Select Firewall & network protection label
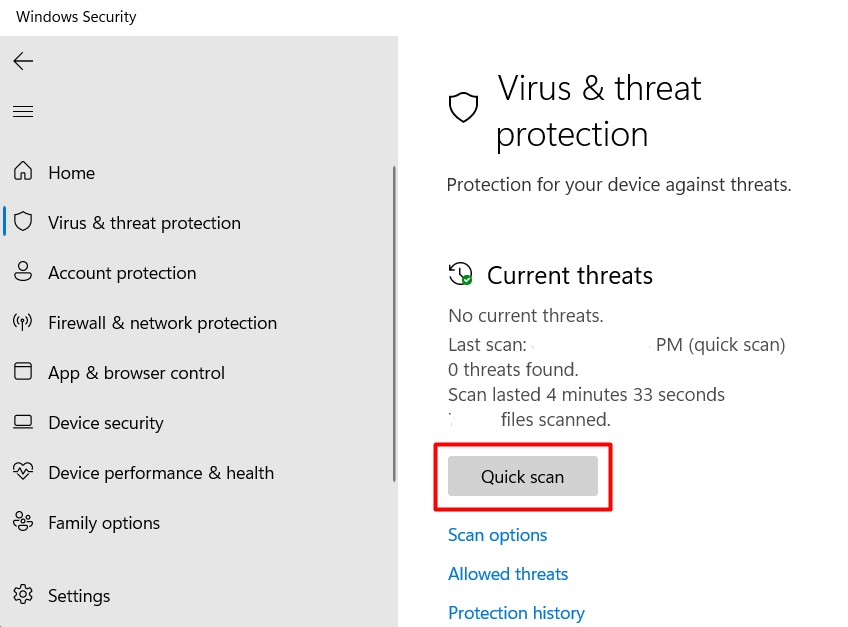Image resolution: width=848 pixels, height=627 pixels. click(x=162, y=323)
